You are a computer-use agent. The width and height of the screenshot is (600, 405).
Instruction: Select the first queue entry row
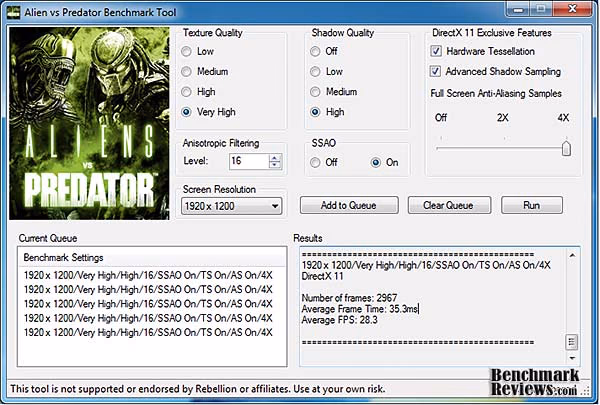(x=148, y=275)
